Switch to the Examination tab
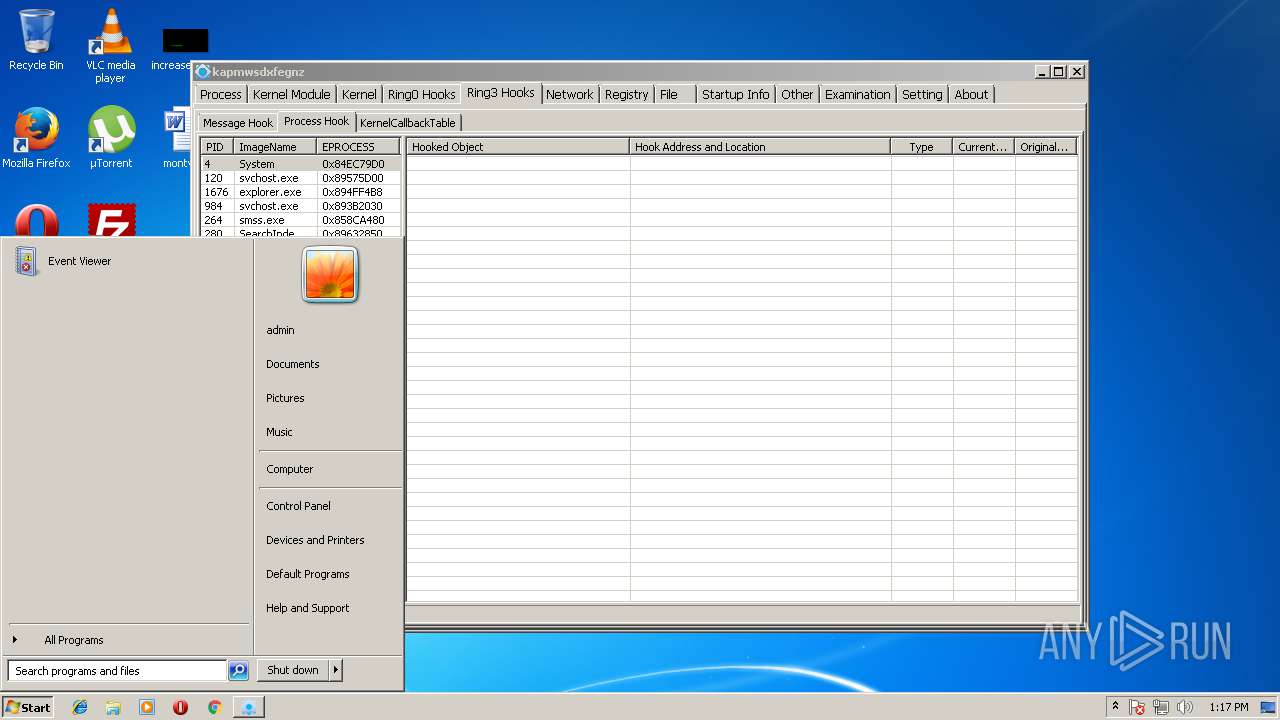The height and width of the screenshot is (720, 1280). [x=857, y=94]
